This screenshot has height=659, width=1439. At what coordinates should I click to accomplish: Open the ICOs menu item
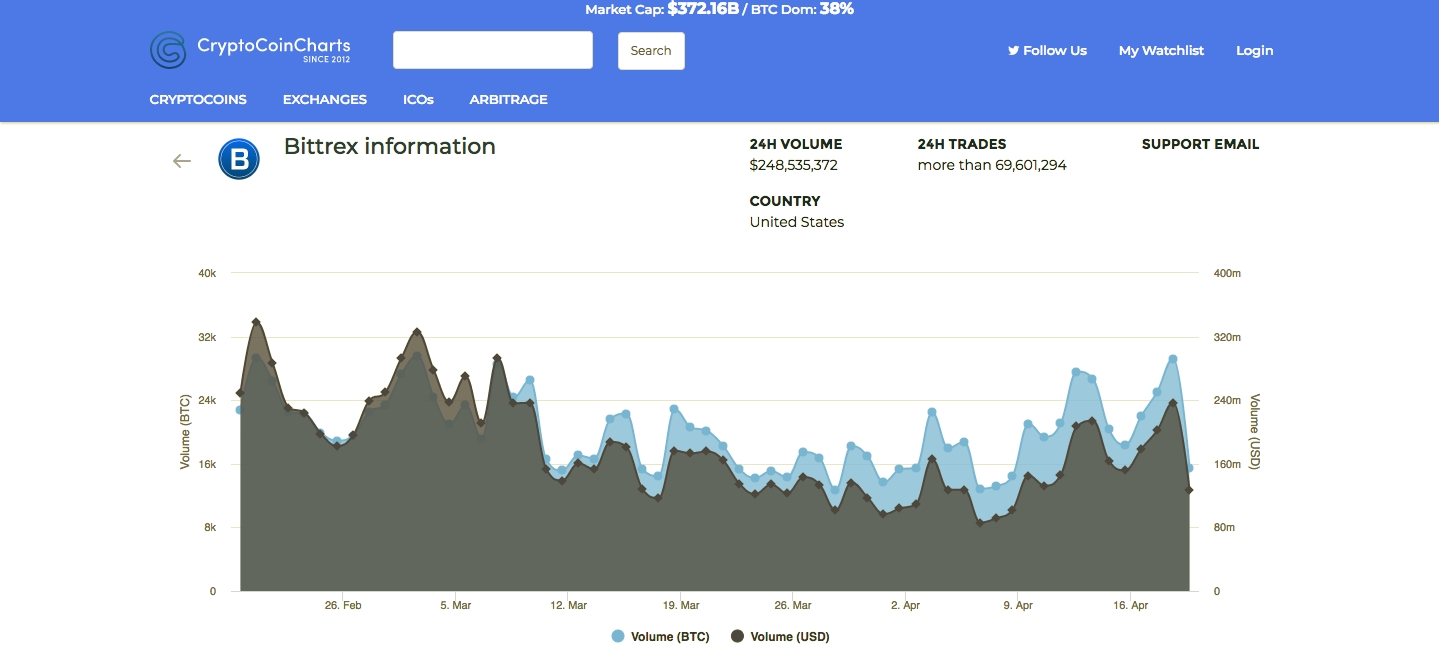(x=418, y=99)
